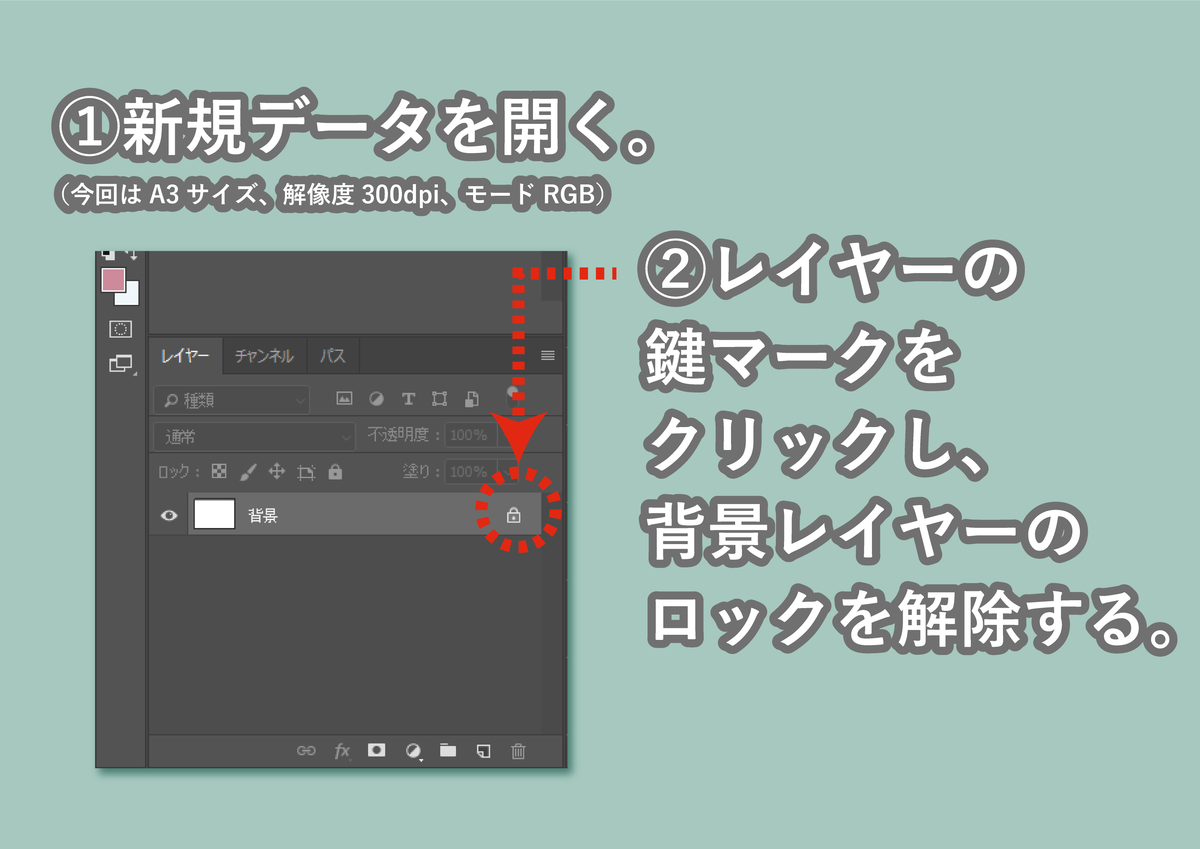
Task: Open the 通常 blend mode dropdown
Action: 254,436
